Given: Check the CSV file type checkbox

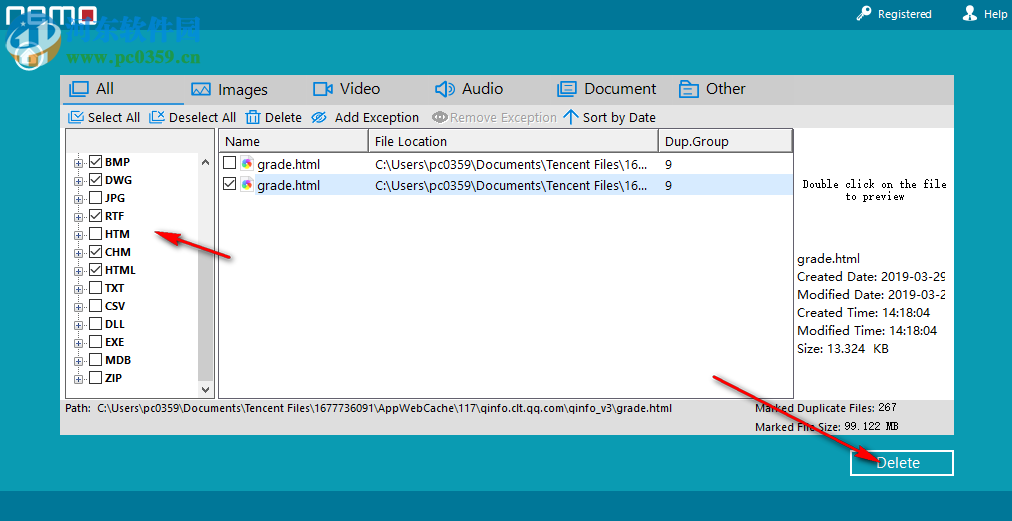Looking at the screenshot, I should click(95, 306).
